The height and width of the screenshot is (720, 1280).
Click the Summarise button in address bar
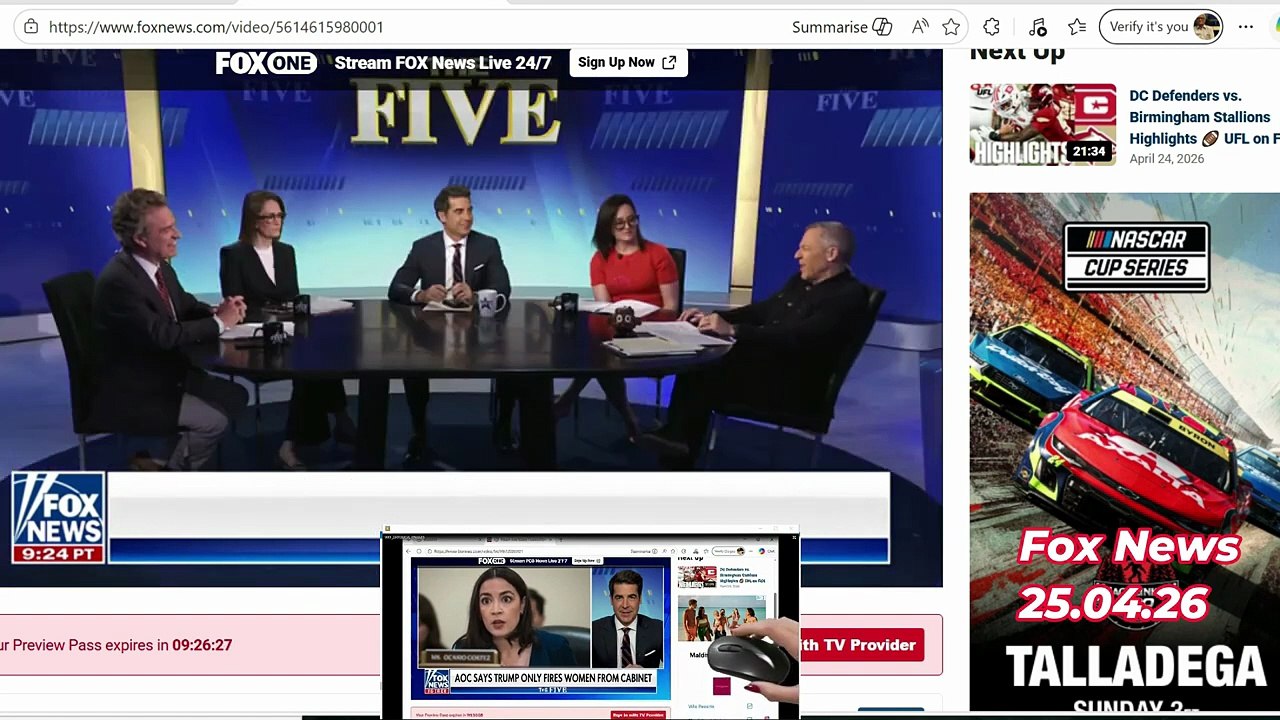pos(841,27)
